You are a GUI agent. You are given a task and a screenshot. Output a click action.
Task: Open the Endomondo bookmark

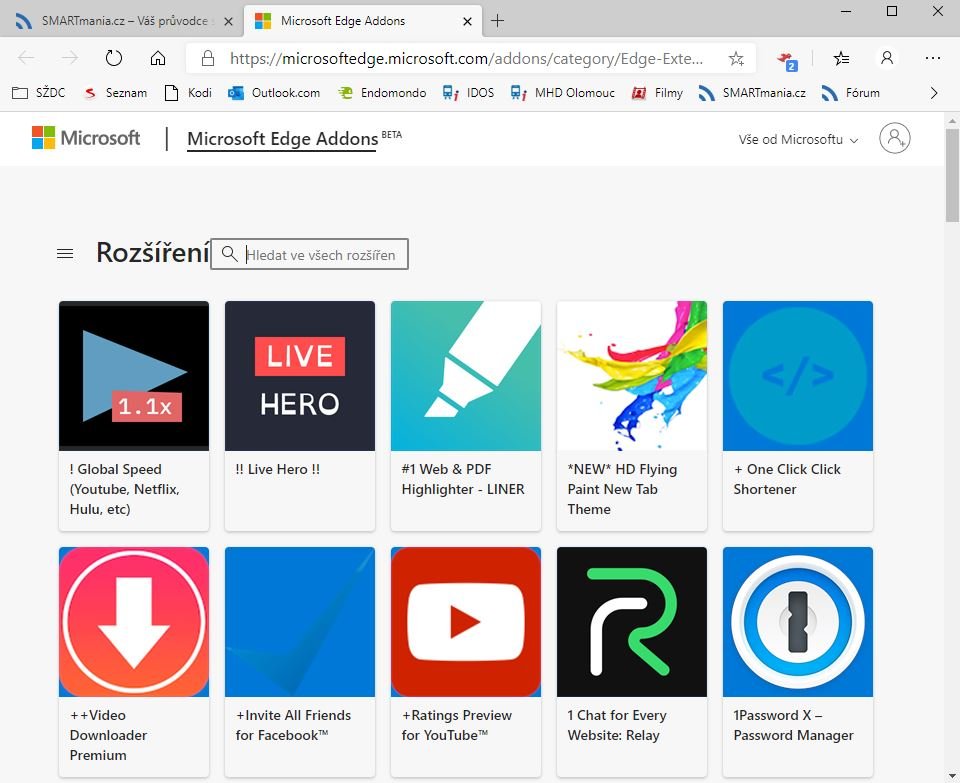(382, 93)
